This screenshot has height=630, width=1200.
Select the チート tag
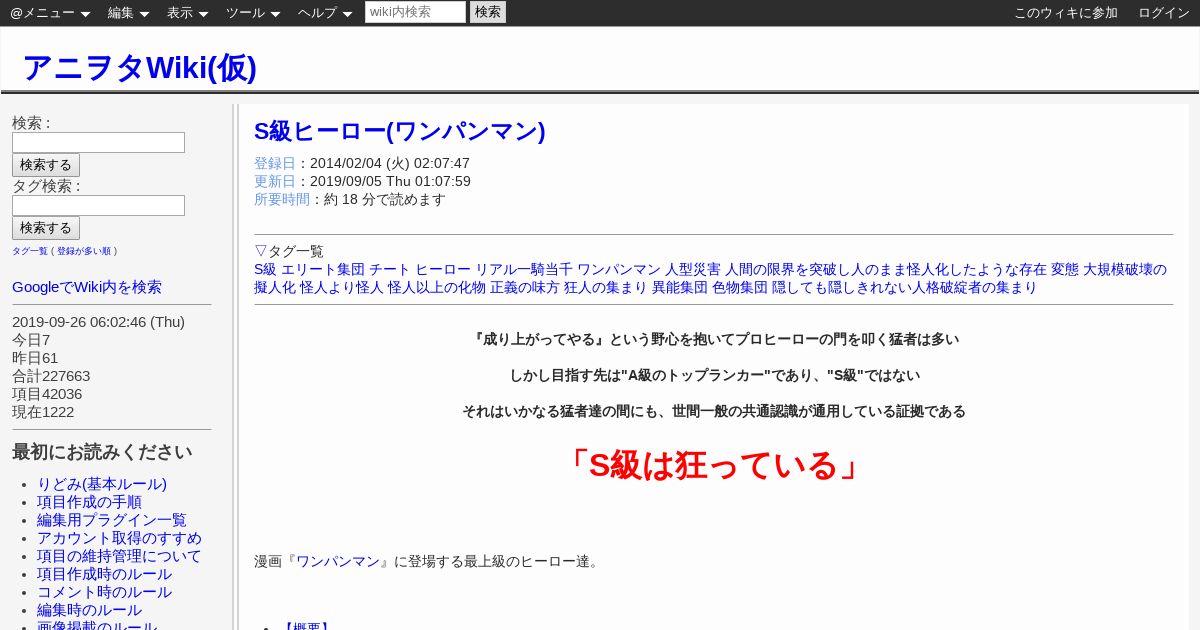[x=390, y=269]
